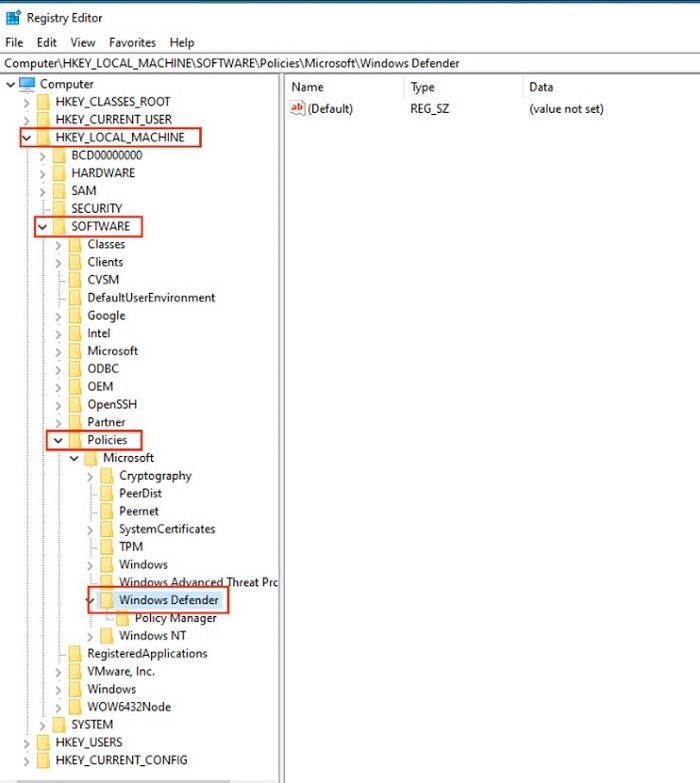This screenshot has width=700, height=783.
Task: Collapse the HKEY_LOCAL_MACHINE branch
Action: [x=26, y=137]
